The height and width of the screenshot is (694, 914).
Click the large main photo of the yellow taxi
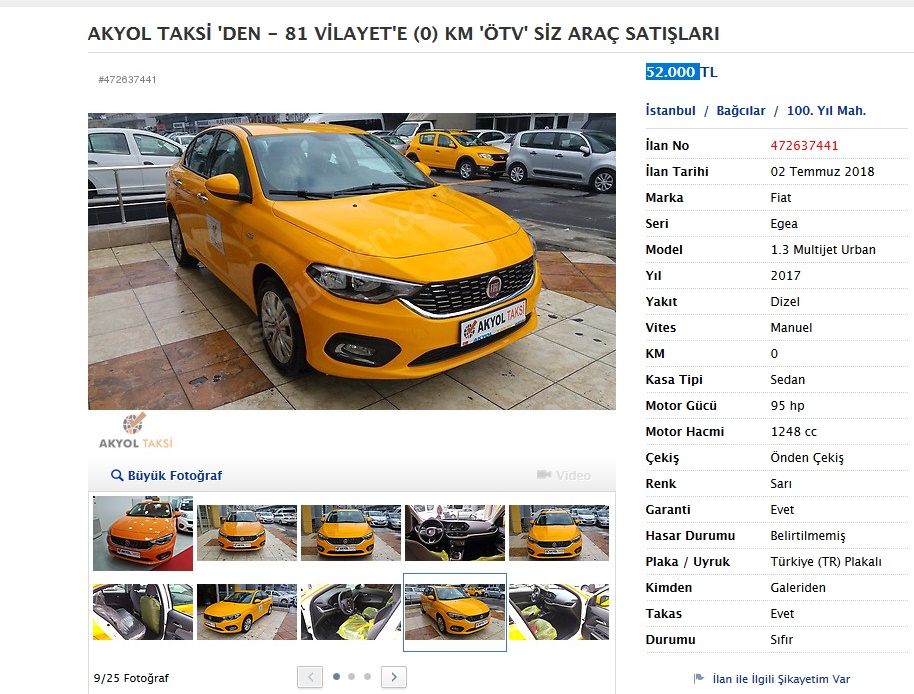[351, 260]
